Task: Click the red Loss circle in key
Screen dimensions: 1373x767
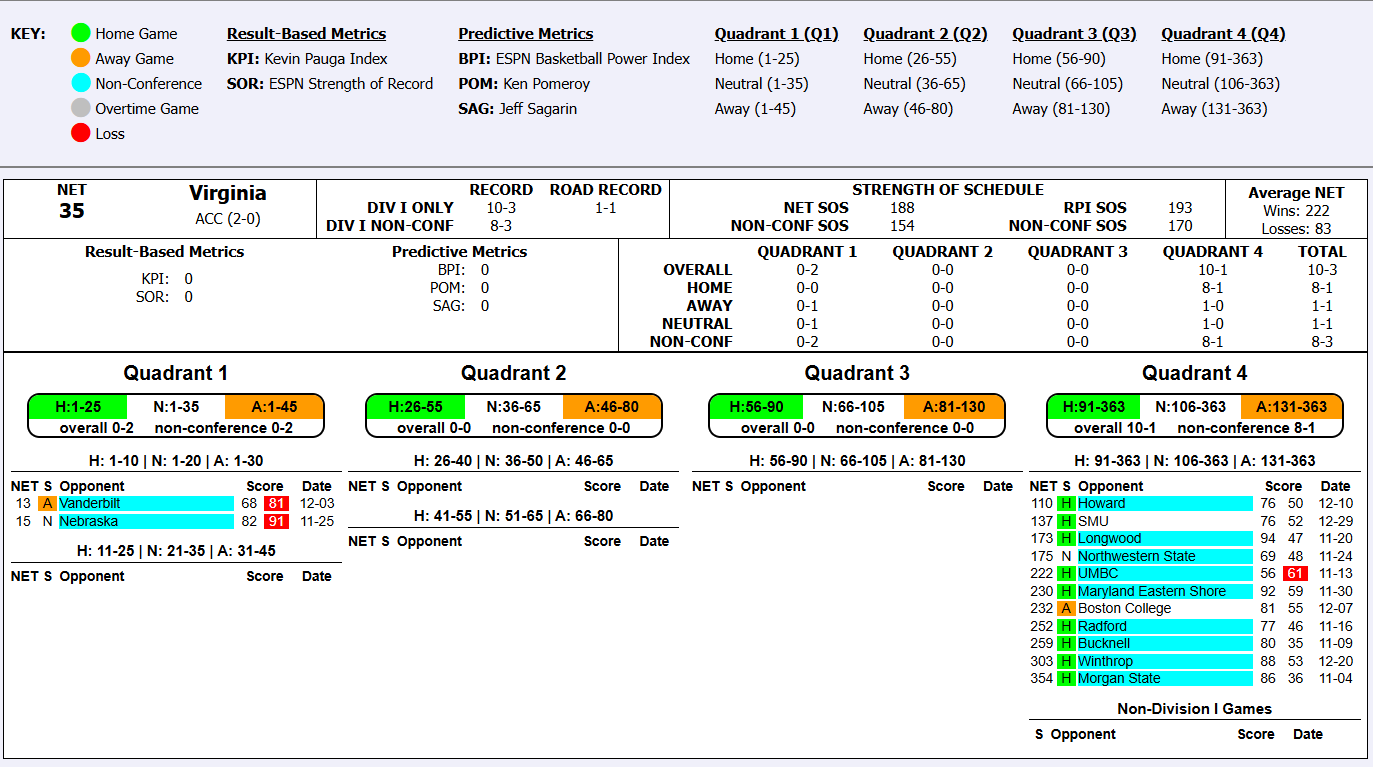Action: (x=81, y=134)
